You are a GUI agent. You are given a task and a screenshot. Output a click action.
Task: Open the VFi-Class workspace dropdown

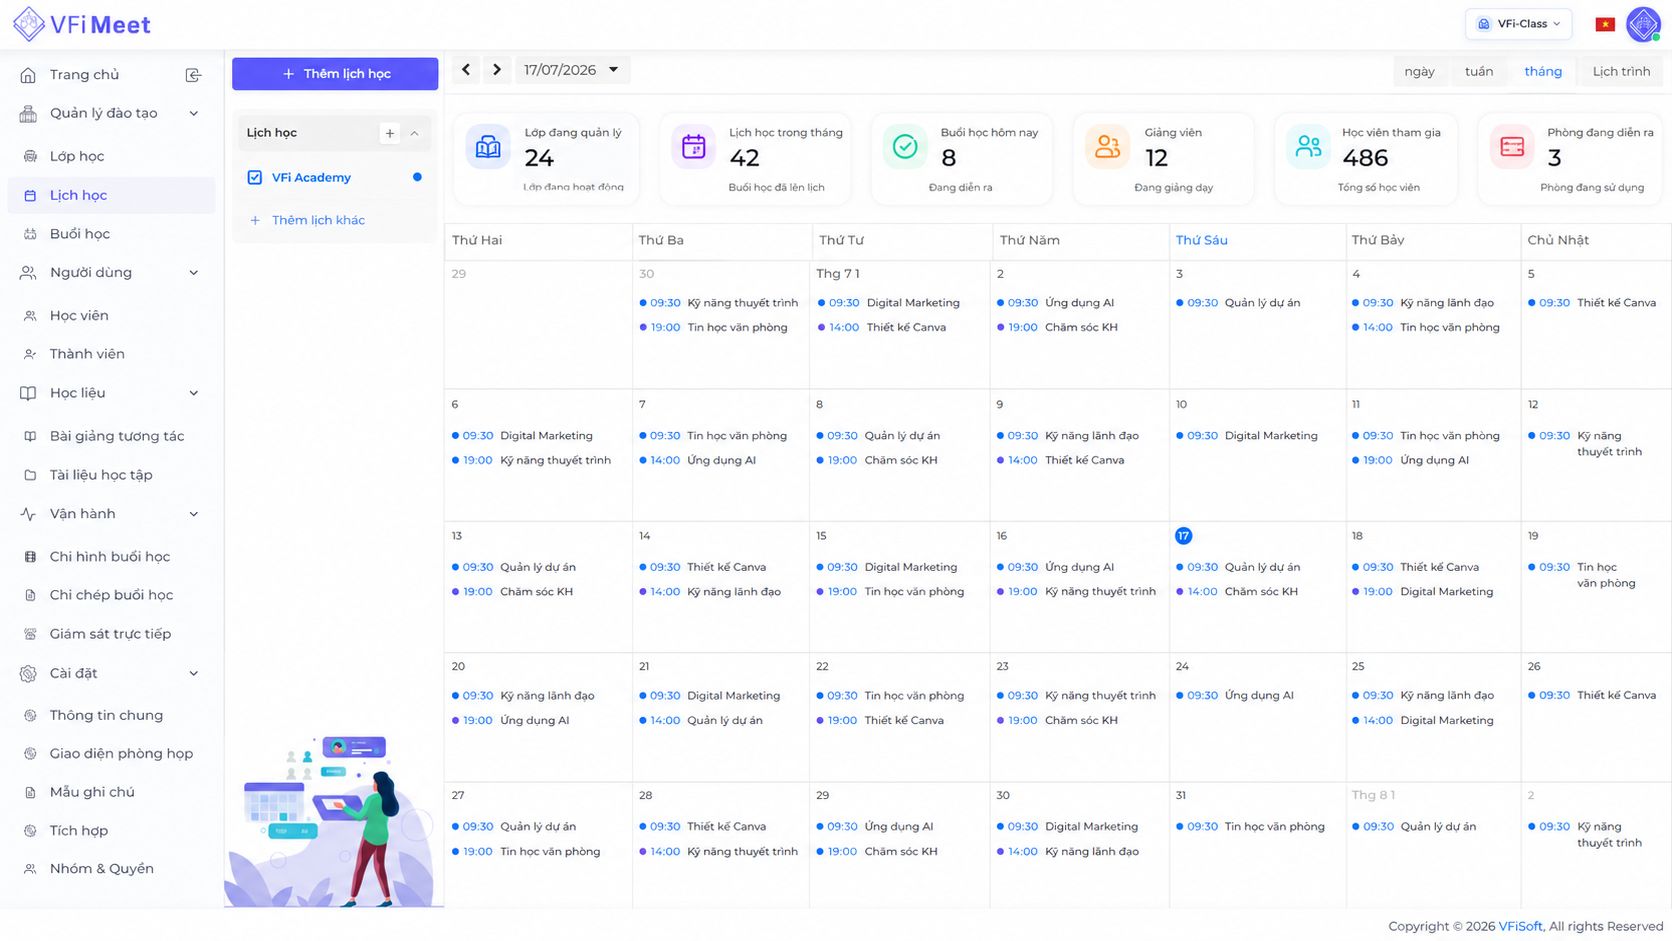pyautogui.click(x=1518, y=24)
